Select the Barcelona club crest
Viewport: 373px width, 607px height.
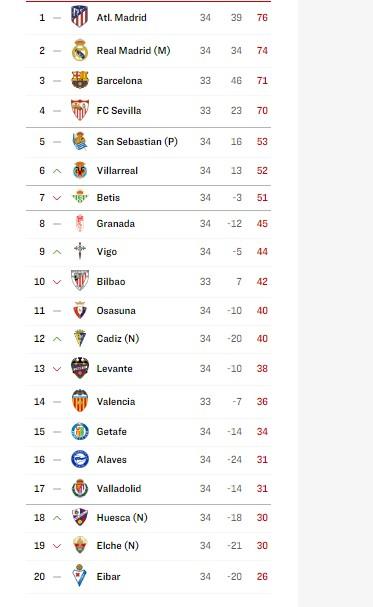[80, 80]
